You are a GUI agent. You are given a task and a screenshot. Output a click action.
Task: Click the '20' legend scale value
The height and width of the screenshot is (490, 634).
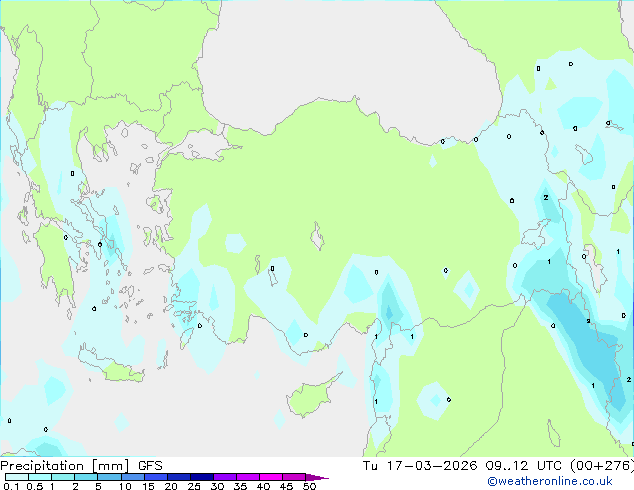click(171, 486)
